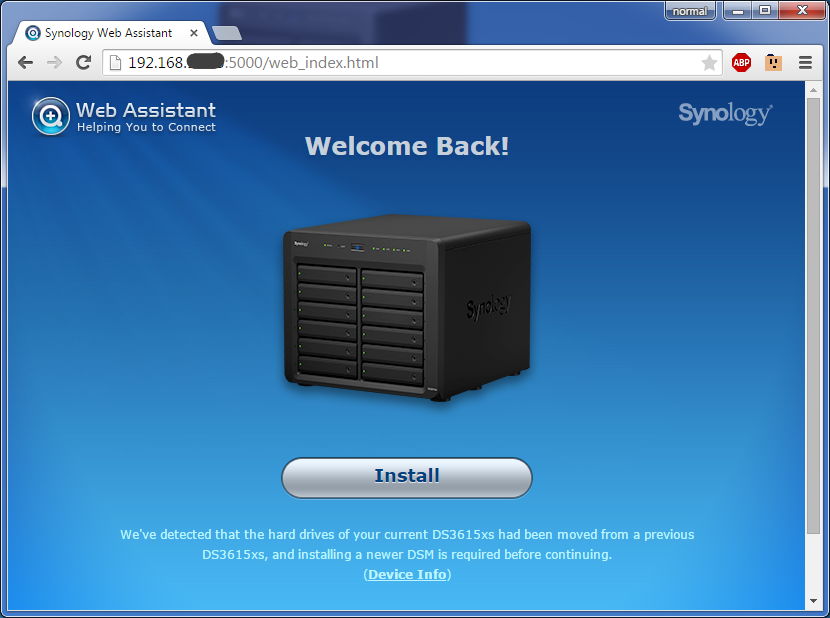Click the scrollbar up arrow
The height and width of the screenshot is (618, 830).
click(813, 91)
